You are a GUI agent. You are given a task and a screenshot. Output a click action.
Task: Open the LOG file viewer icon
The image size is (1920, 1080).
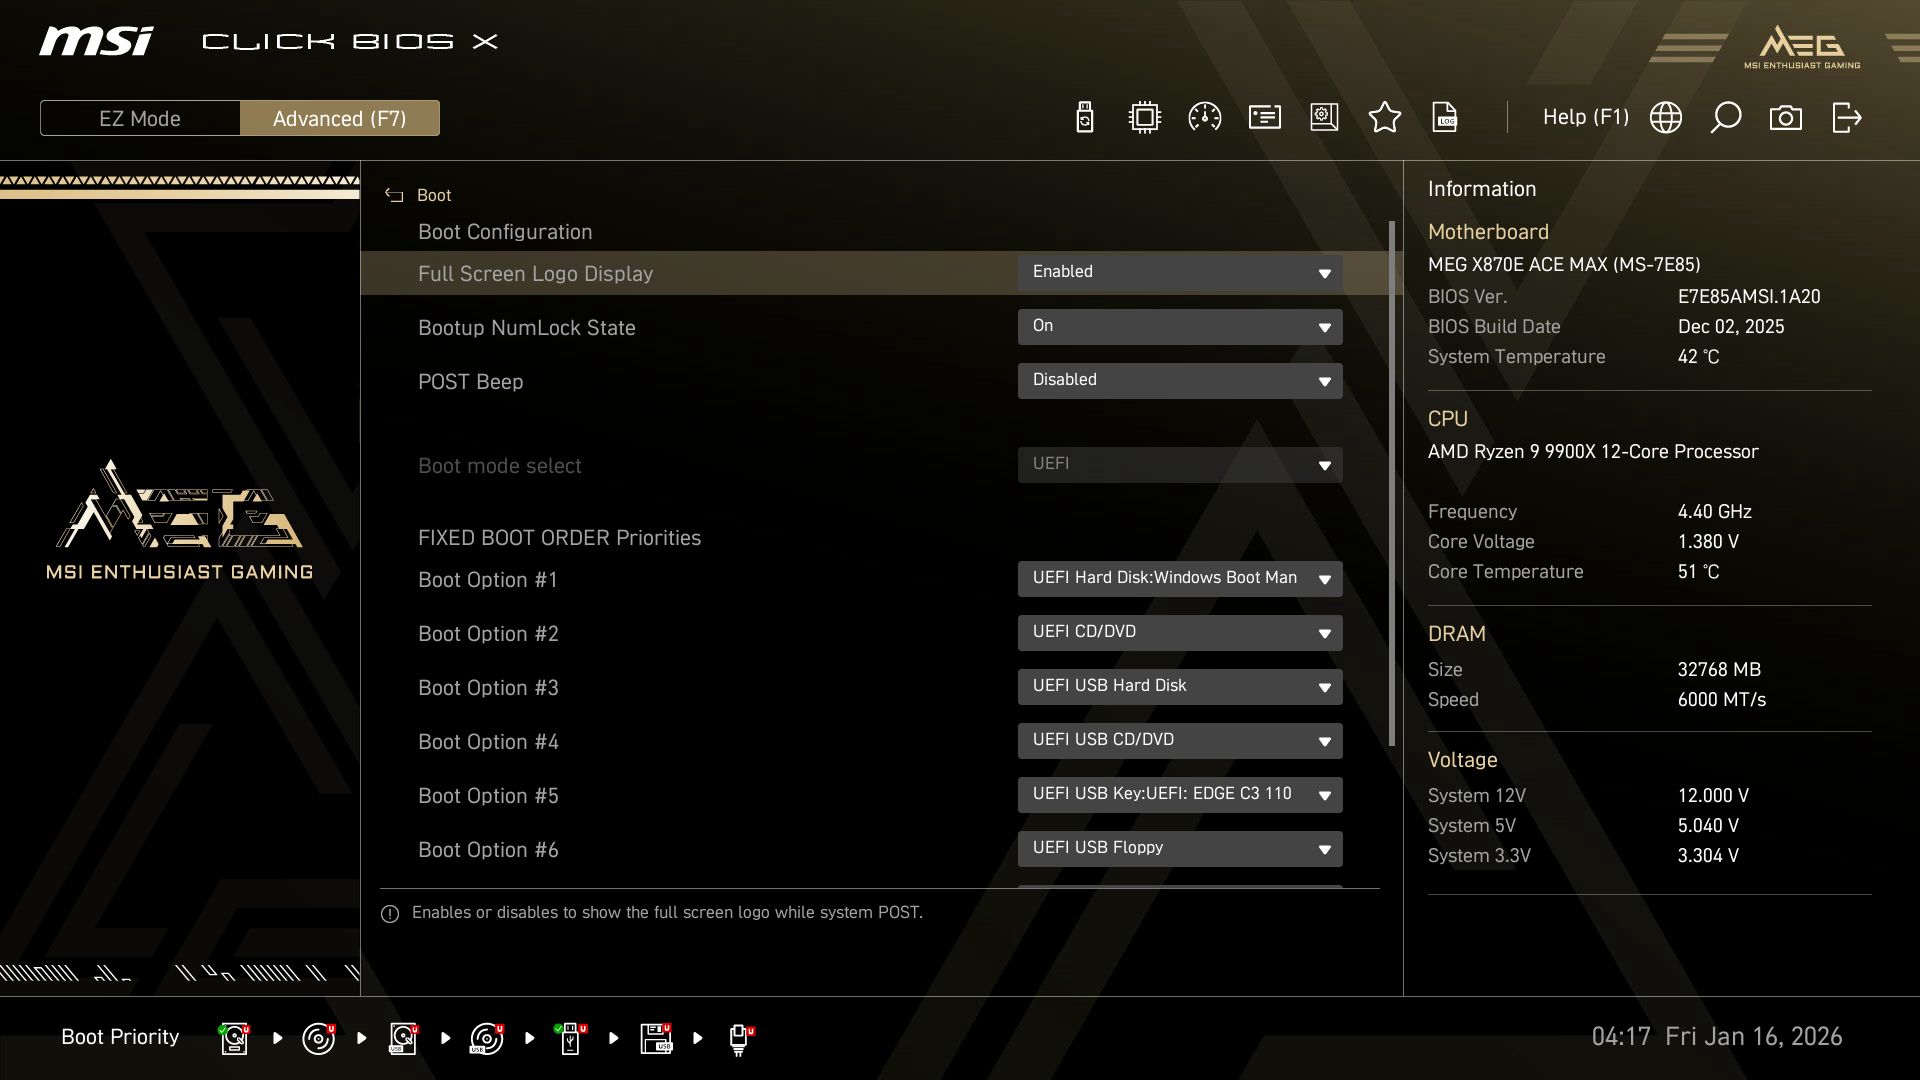(x=1445, y=117)
